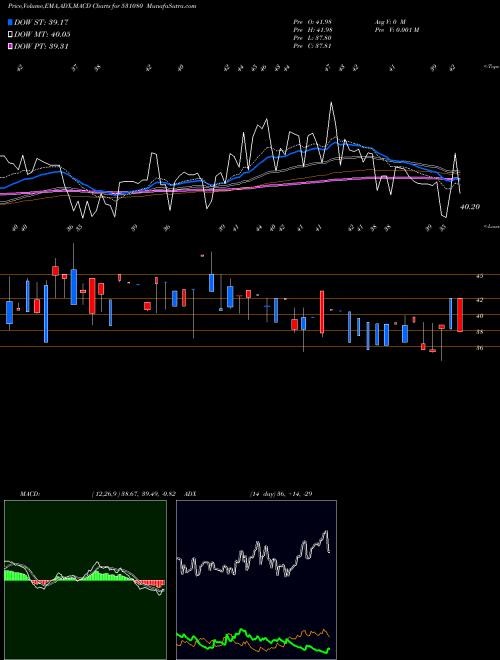This screenshot has height=660, width=500.
Task: Select the 'DOW MT: 40.05' legend text
Action: (42, 35)
